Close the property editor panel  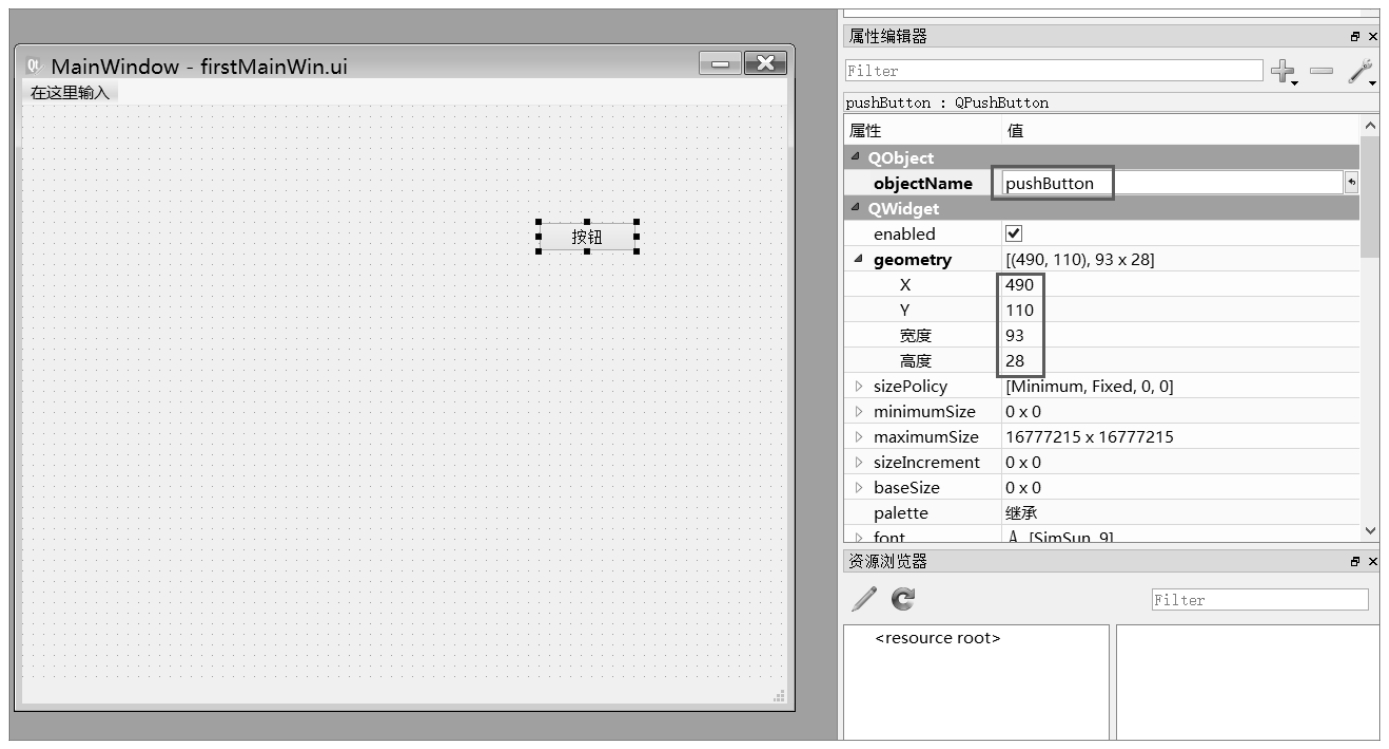pyautogui.click(x=1372, y=37)
